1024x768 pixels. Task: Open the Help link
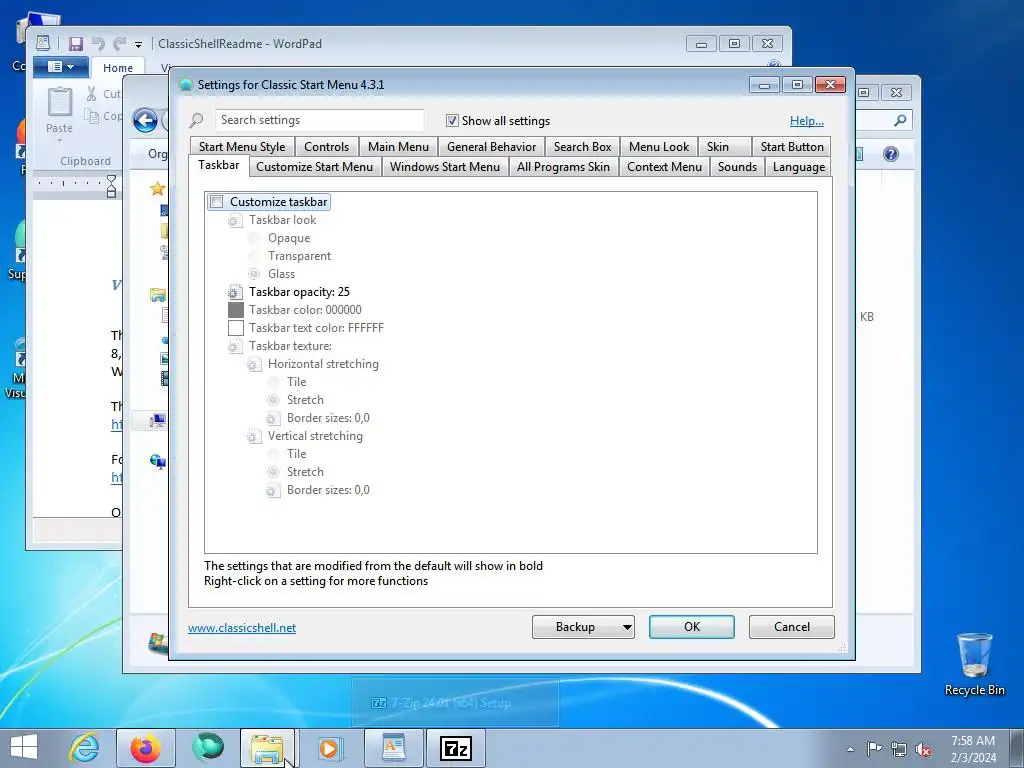(807, 121)
